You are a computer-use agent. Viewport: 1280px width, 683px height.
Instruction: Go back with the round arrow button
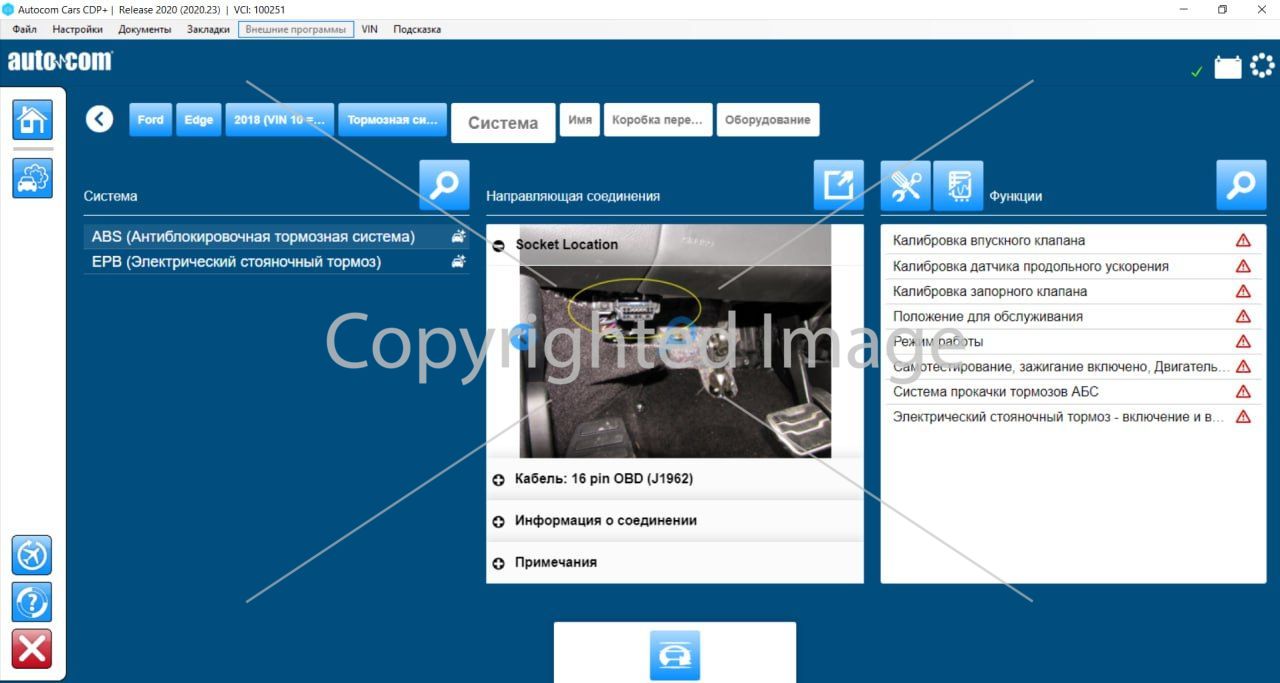[99, 120]
